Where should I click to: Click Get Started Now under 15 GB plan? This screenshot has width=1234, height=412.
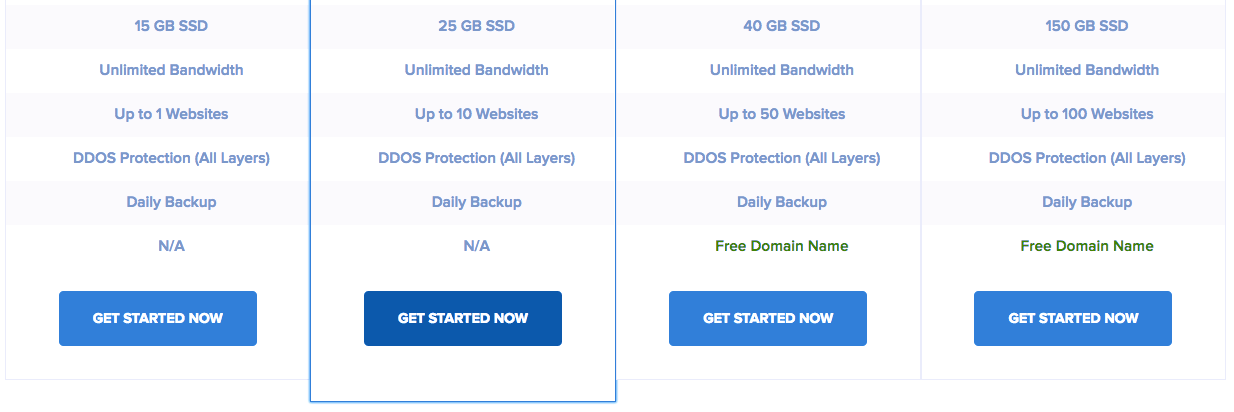pos(158,318)
